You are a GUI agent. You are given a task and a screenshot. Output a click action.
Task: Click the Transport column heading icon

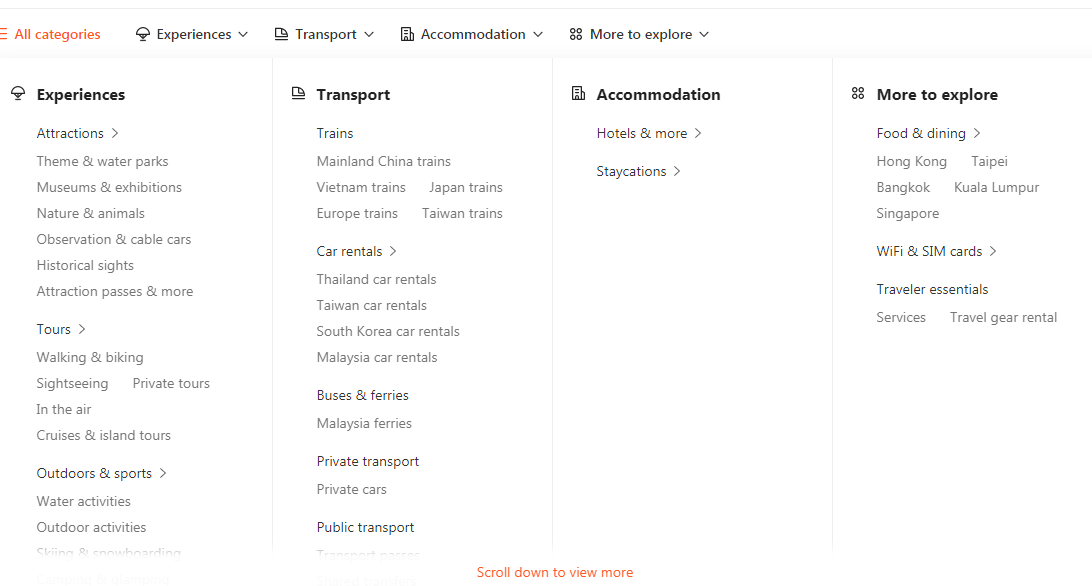pyautogui.click(x=298, y=94)
